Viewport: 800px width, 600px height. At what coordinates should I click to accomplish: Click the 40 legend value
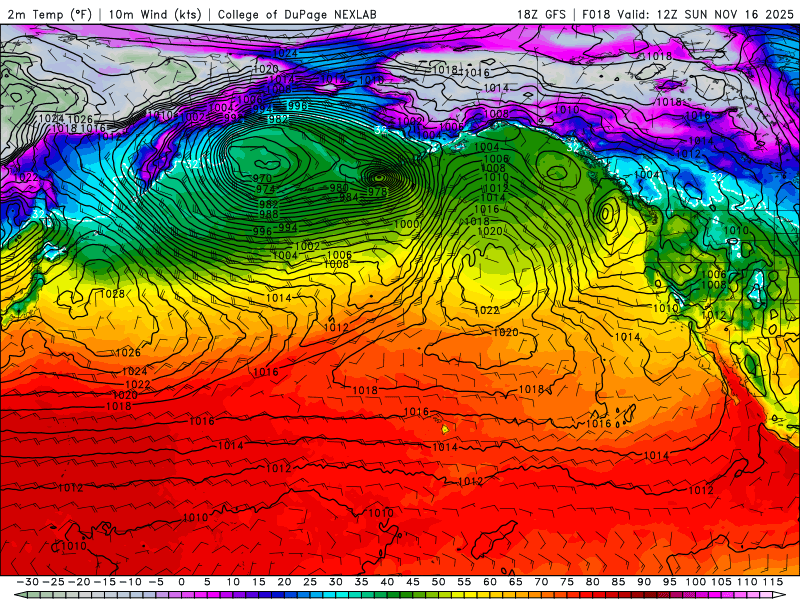[x=387, y=582]
